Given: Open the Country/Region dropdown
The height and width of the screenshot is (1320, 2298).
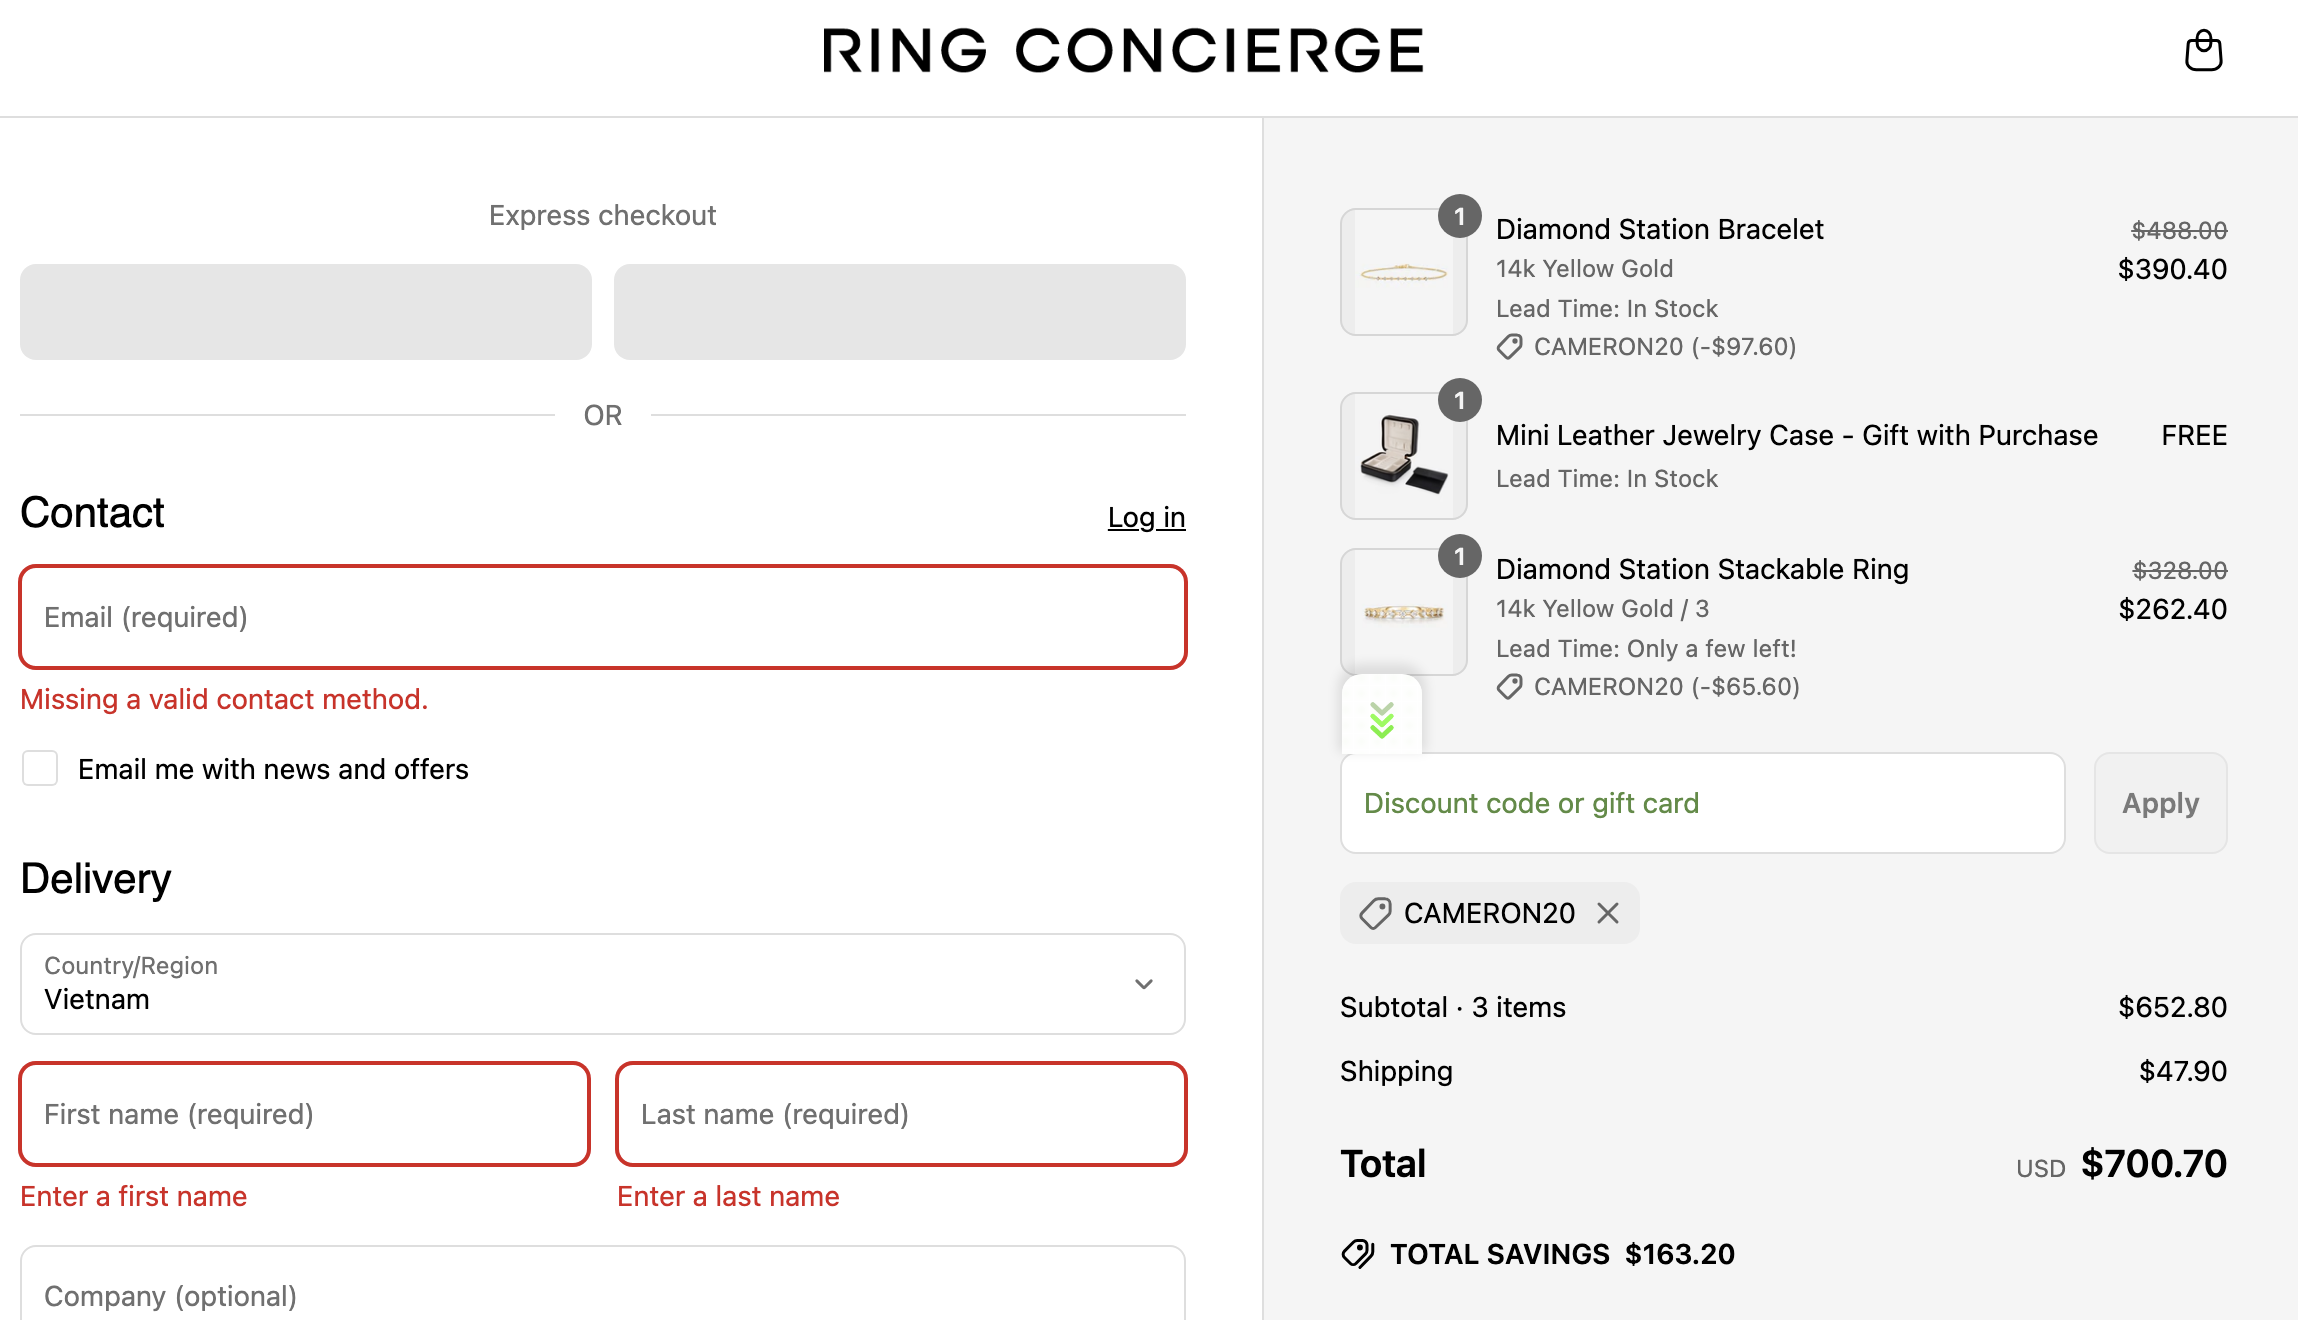Looking at the screenshot, I should 602,984.
